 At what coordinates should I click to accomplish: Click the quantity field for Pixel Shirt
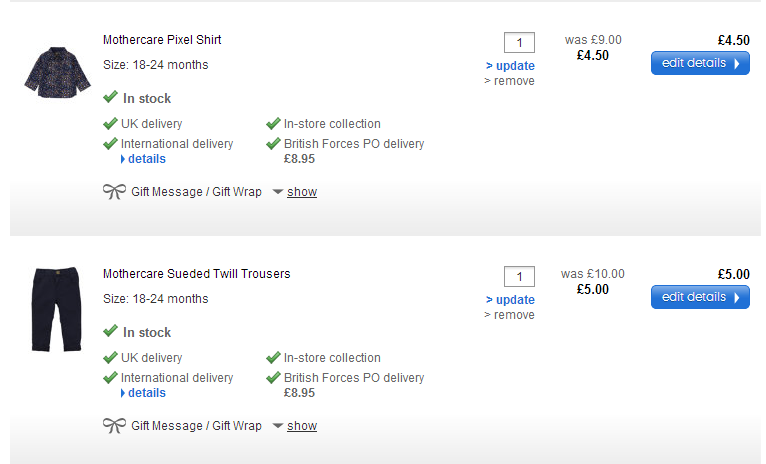(x=519, y=42)
